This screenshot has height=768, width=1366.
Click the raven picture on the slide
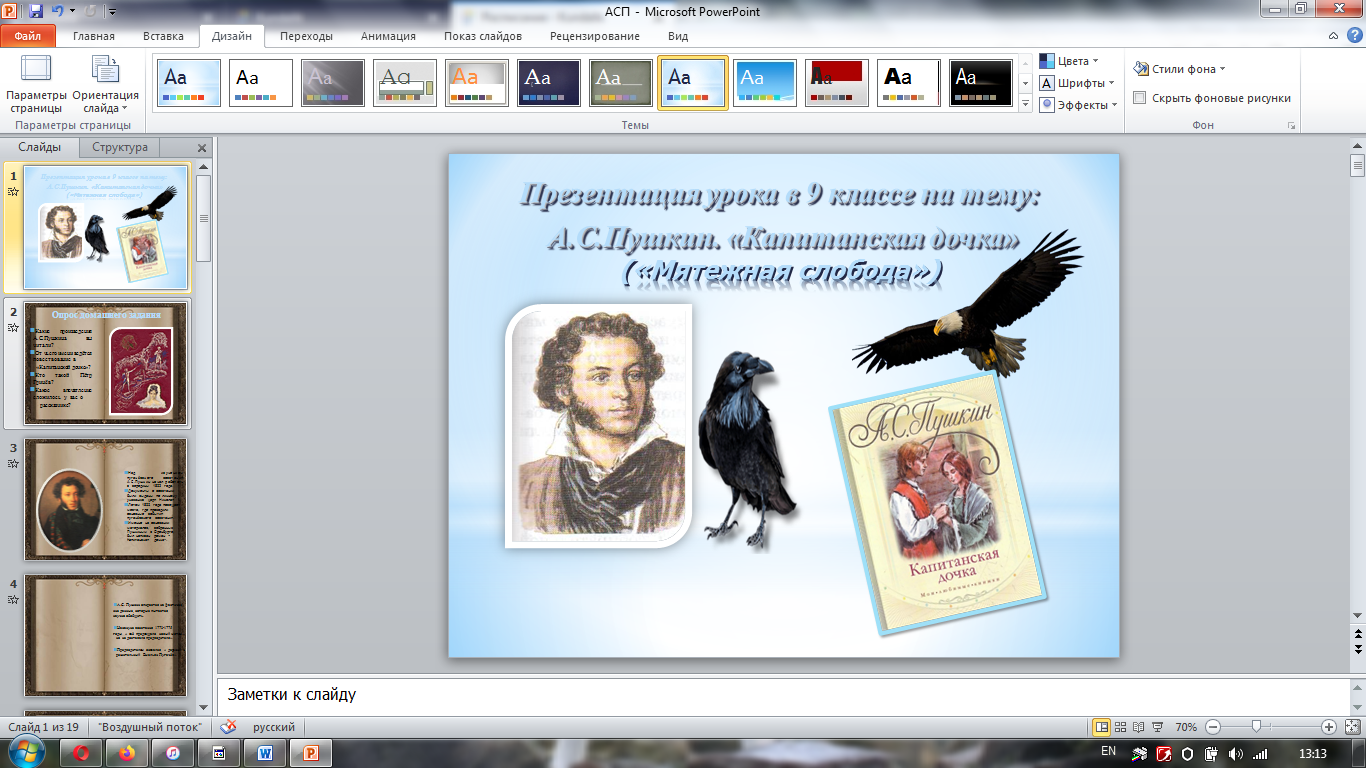748,449
